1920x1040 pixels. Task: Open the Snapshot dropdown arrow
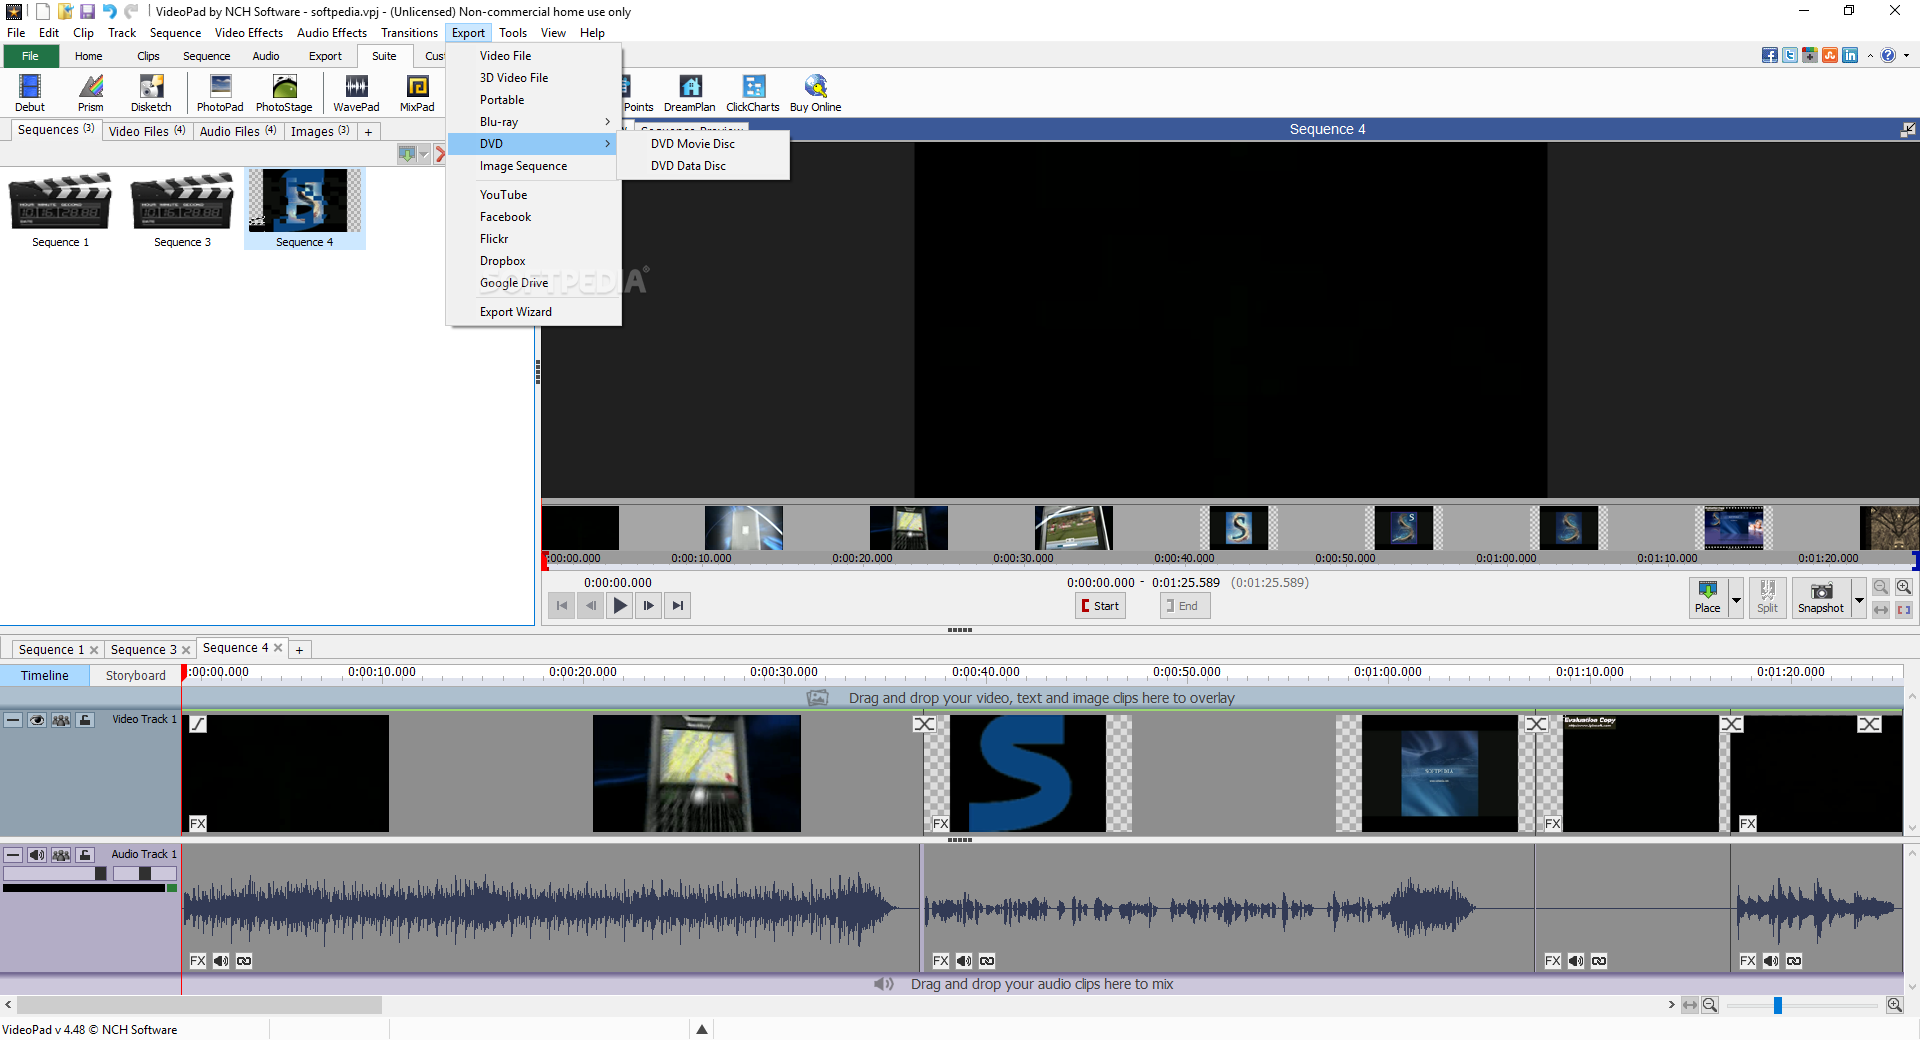(1859, 600)
